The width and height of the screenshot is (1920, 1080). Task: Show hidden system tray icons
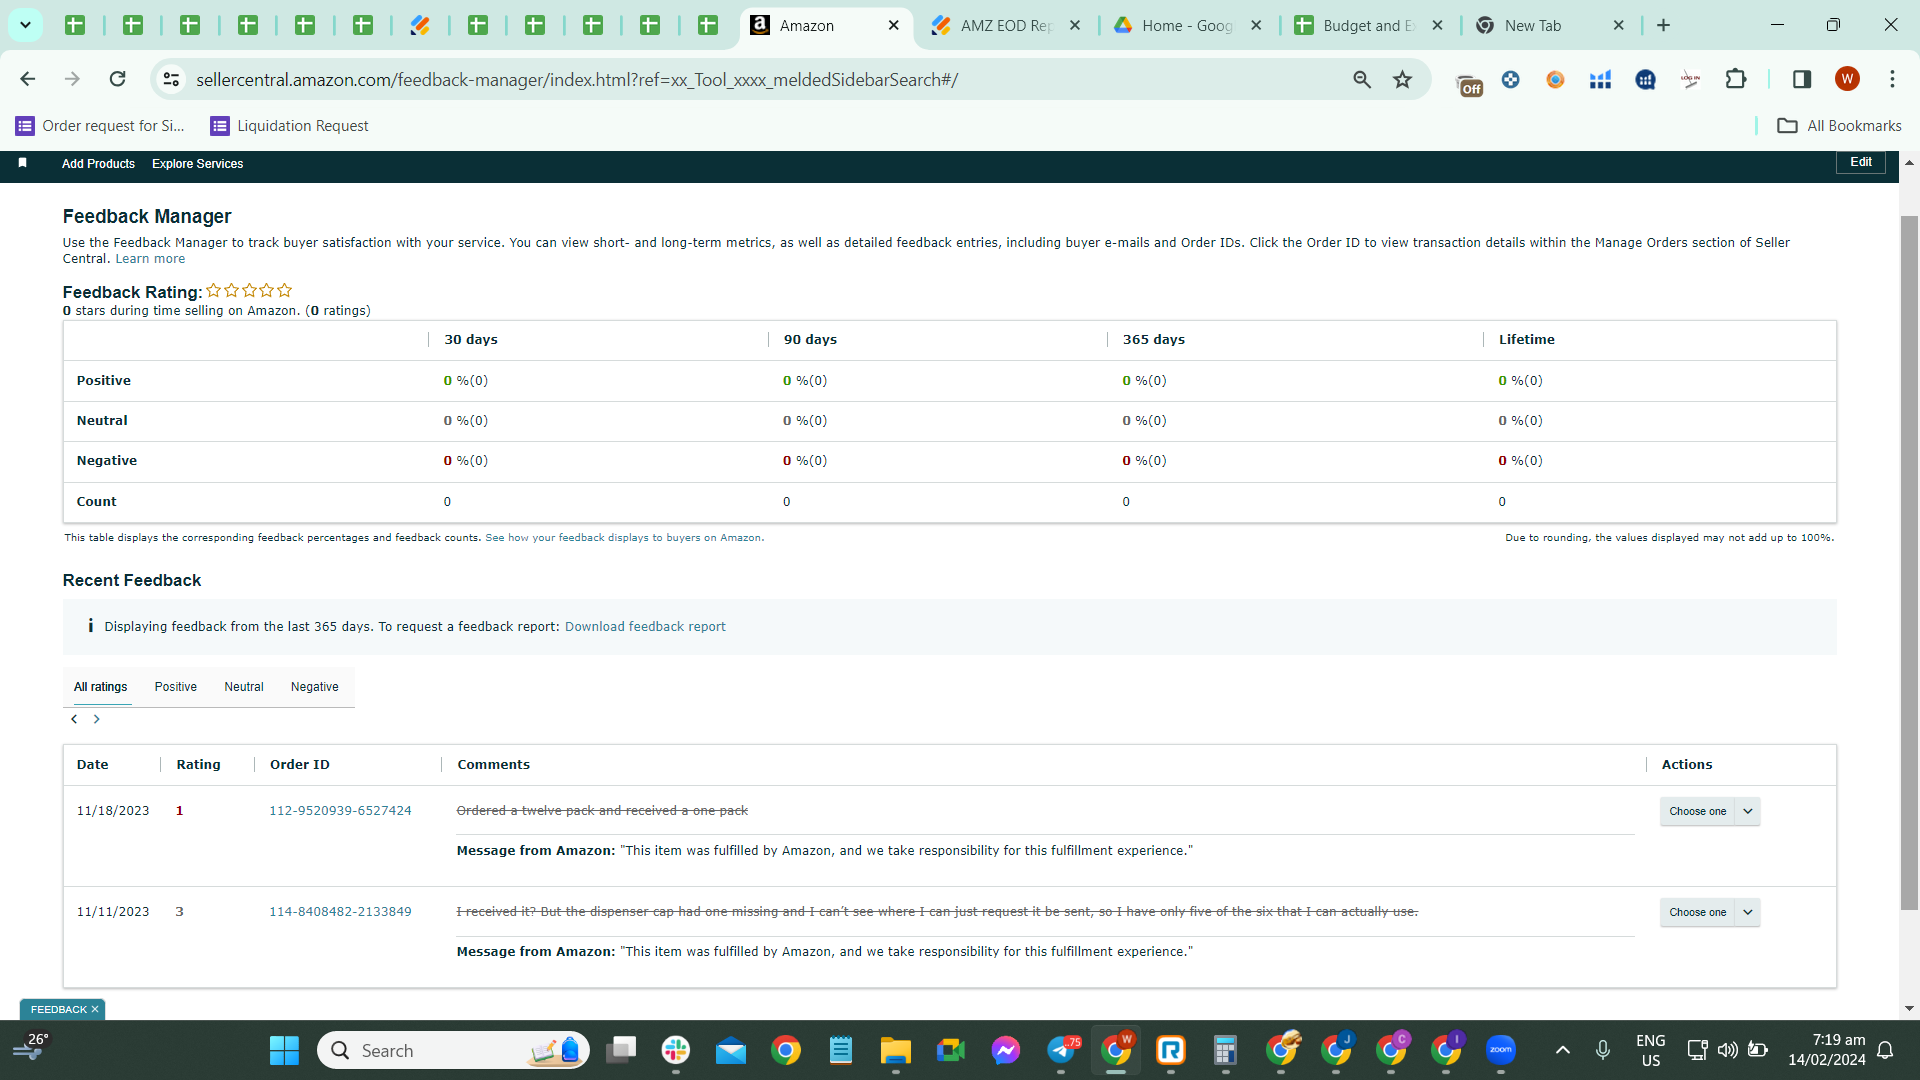1563,1050
